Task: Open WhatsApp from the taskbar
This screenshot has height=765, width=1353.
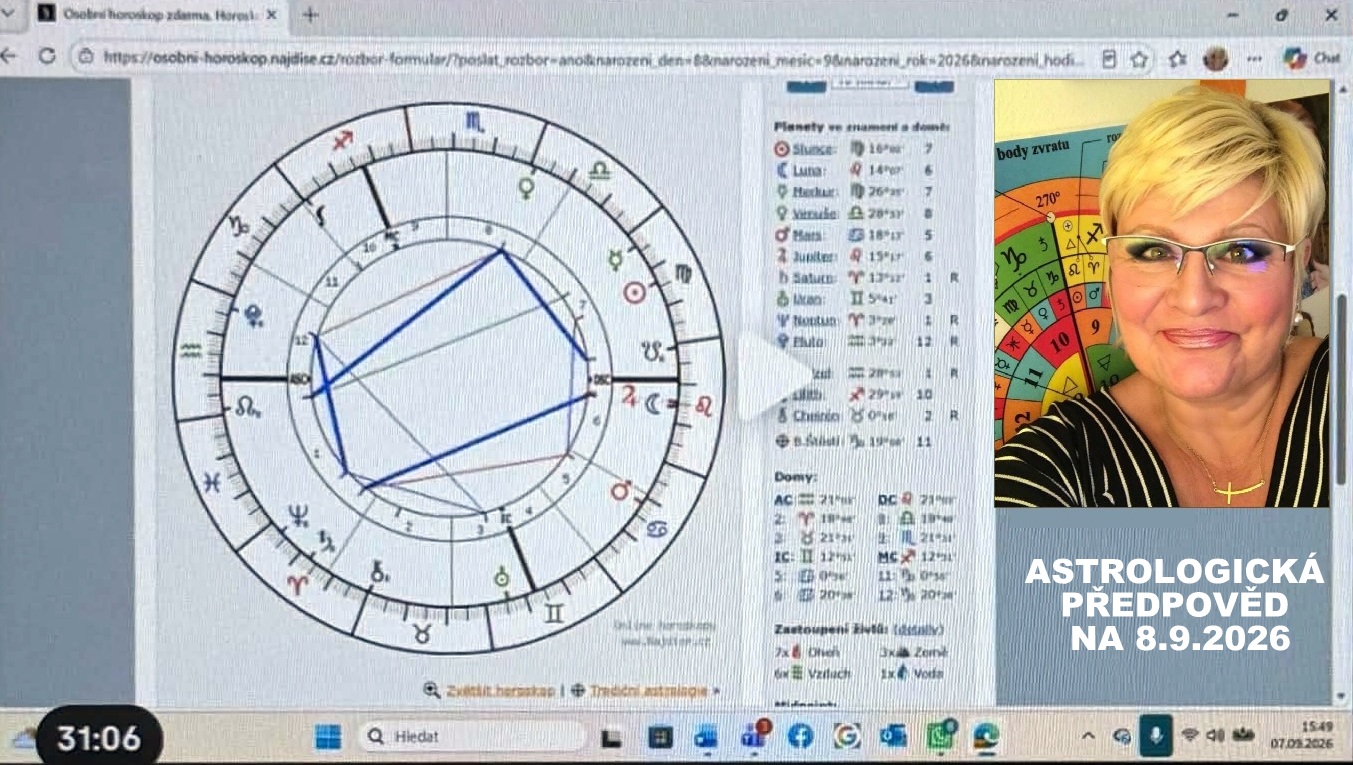Action: 940,736
